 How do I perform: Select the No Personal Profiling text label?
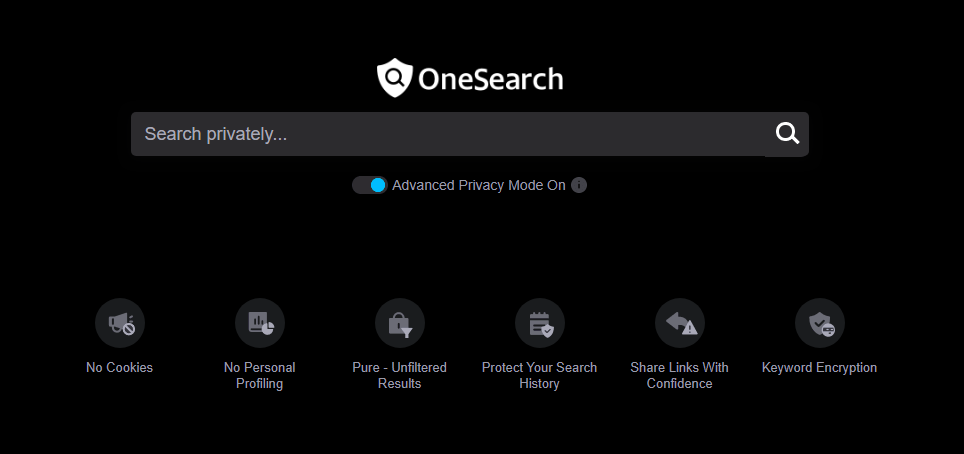pos(259,375)
